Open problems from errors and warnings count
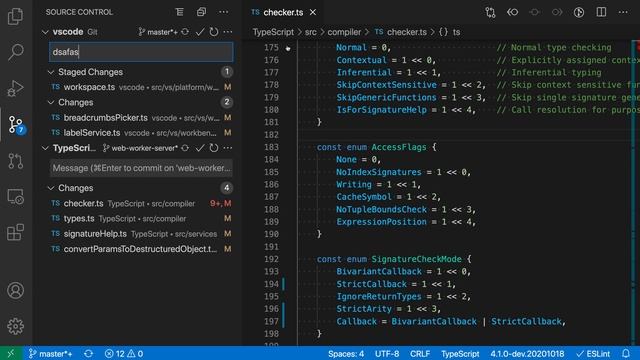 (124, 353)
